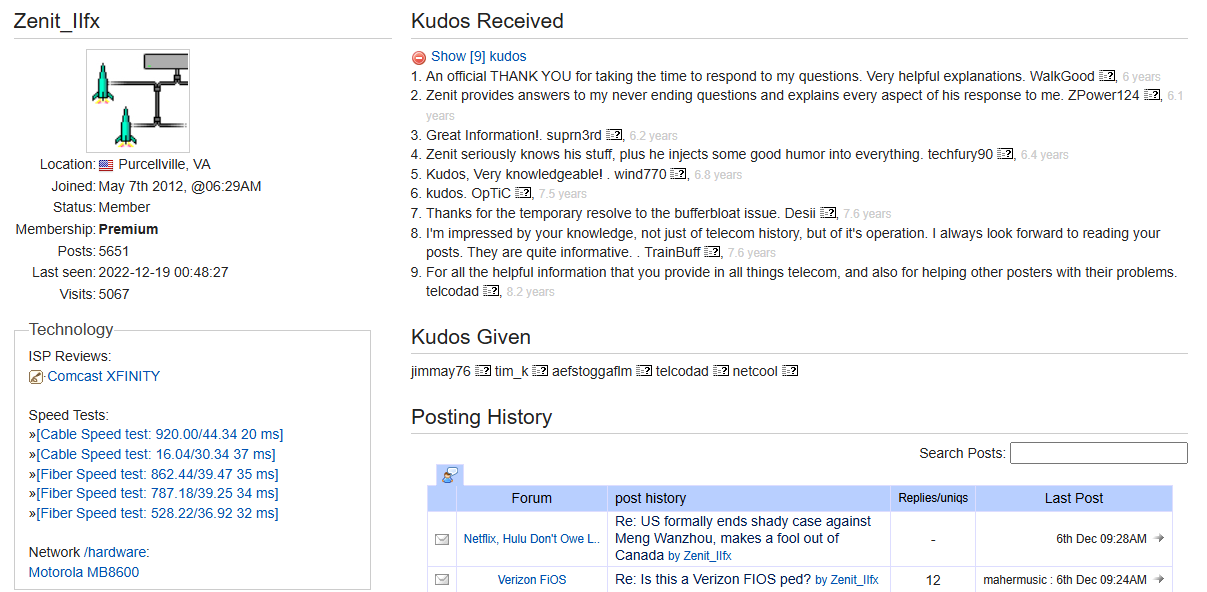Open profile card icon beside netcool
Viewport: 1207px width, 592px height.
790,372
